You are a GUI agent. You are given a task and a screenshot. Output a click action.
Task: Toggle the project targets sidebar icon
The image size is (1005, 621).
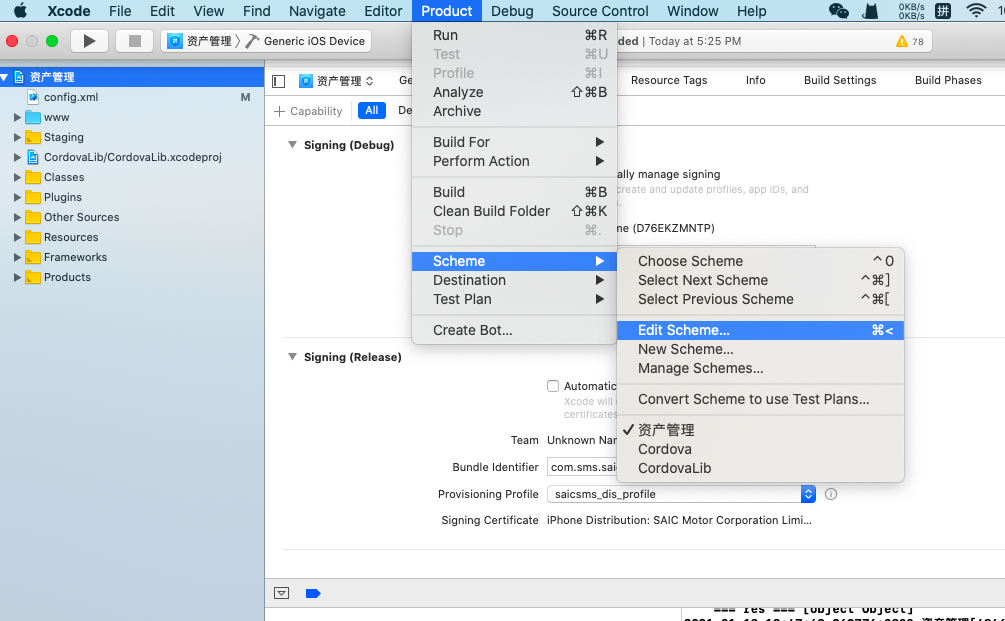[278, 81]
